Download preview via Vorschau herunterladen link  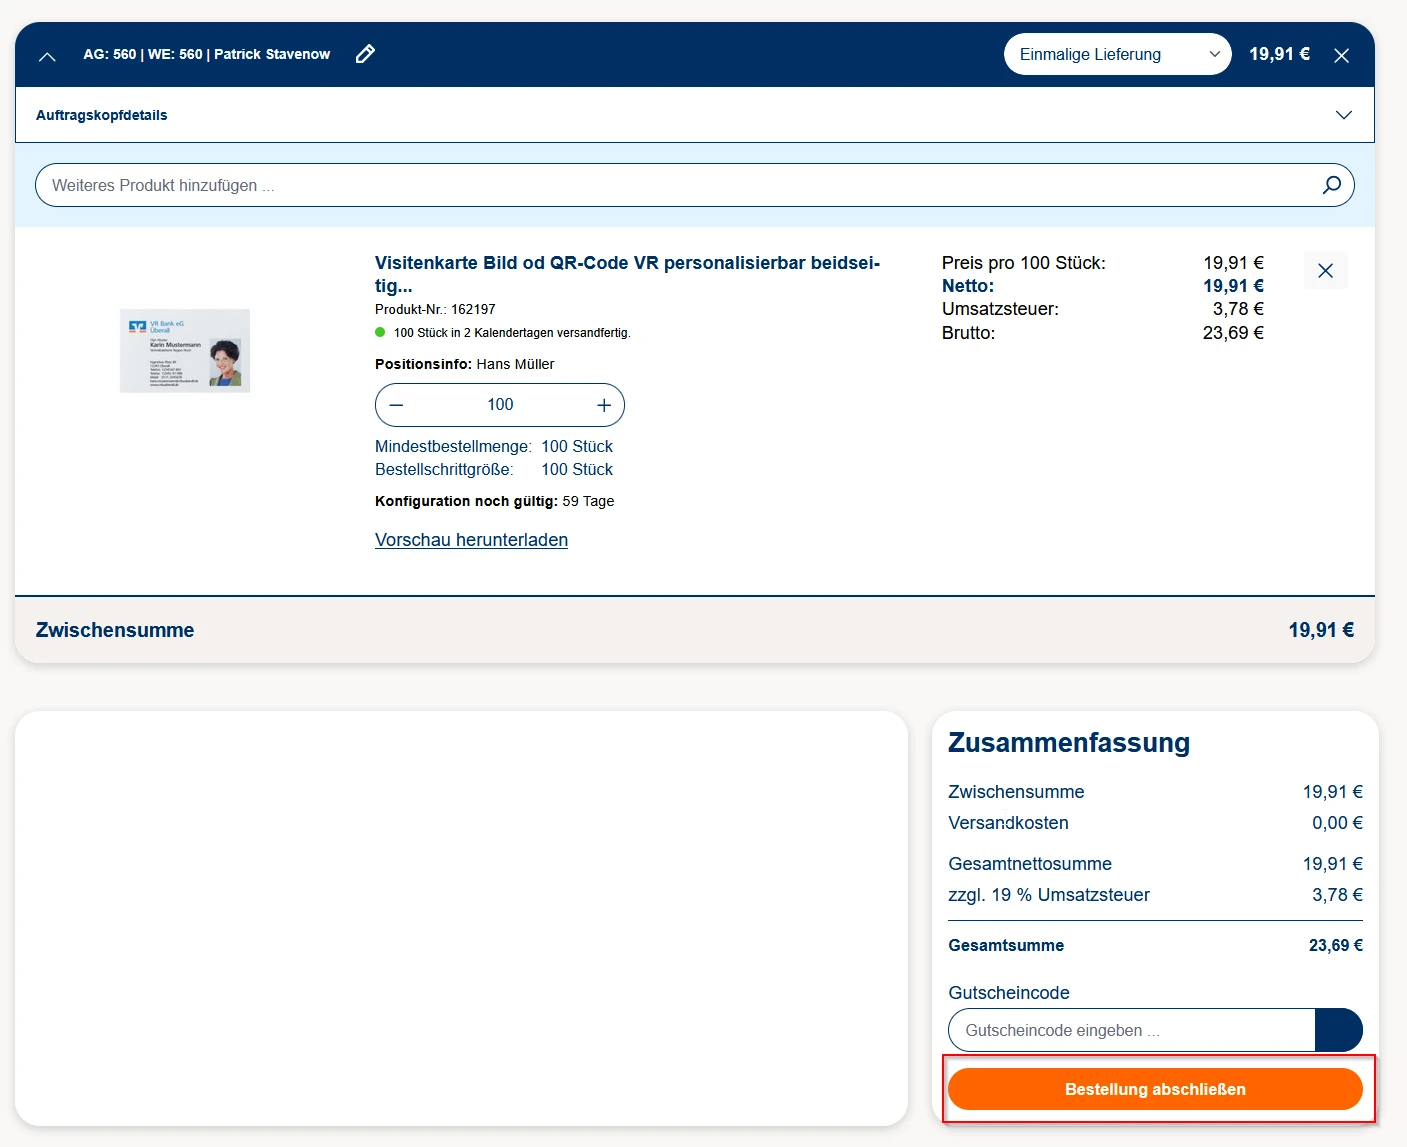tap(471, 540)
